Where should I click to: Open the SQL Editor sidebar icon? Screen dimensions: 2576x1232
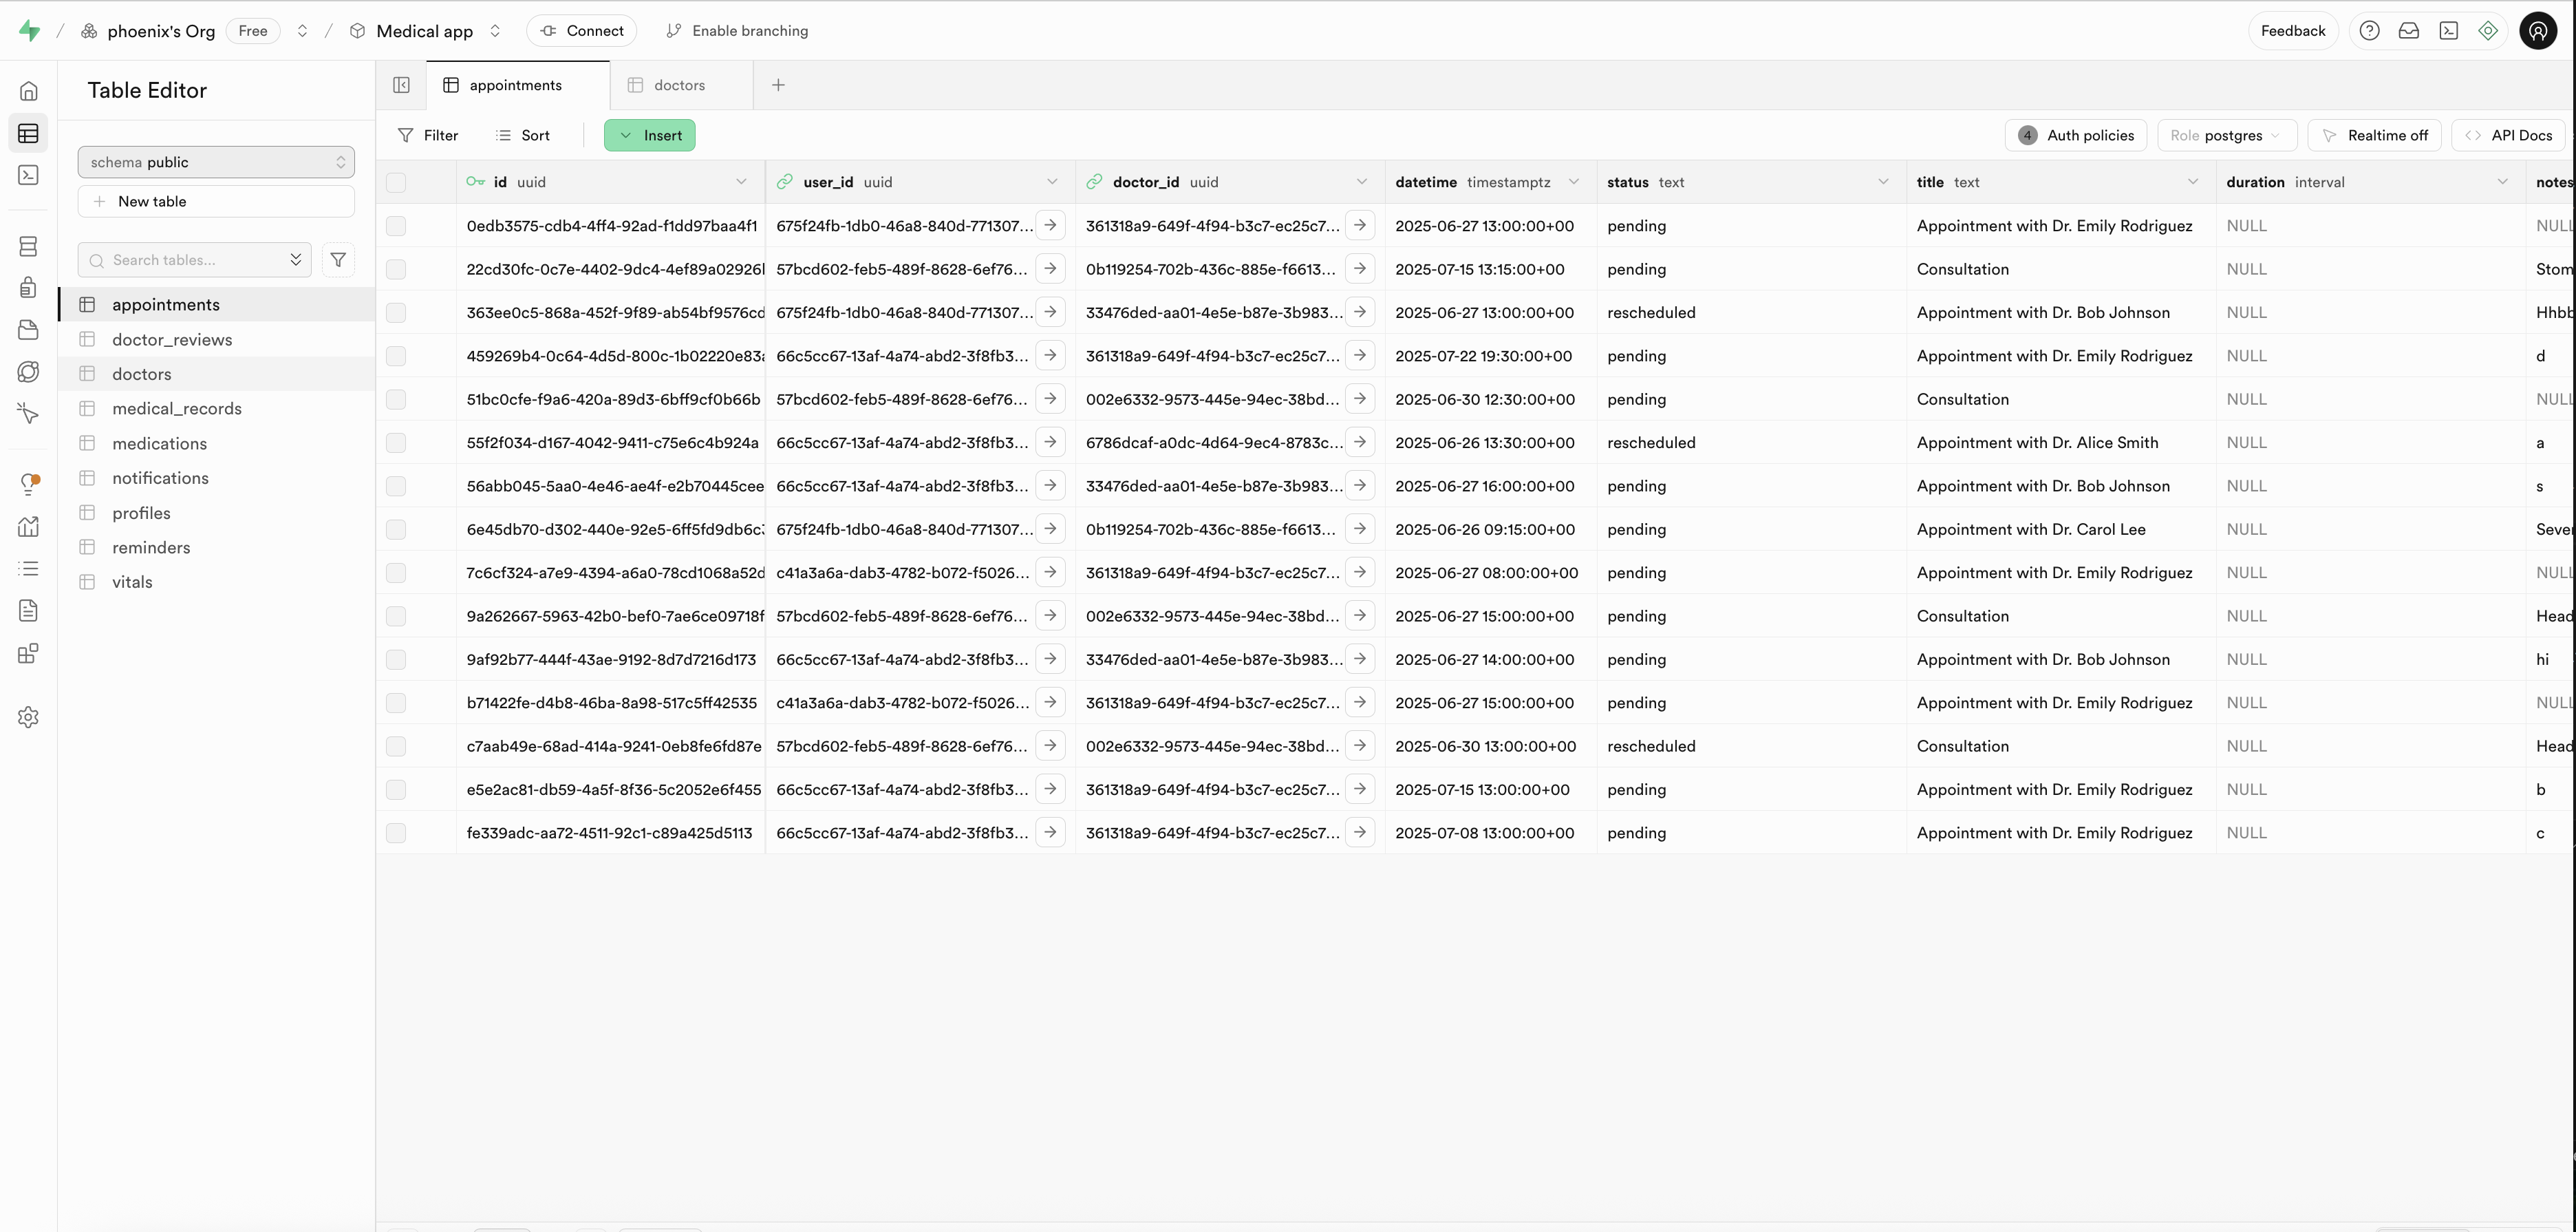click(x=29, y=175)
